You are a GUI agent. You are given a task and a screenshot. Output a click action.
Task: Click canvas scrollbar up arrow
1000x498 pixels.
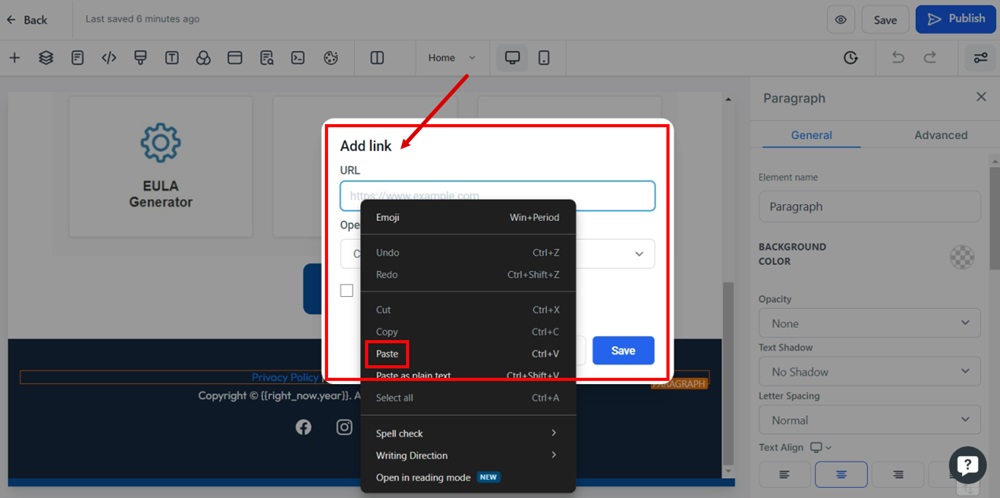(x=728, y=99)
